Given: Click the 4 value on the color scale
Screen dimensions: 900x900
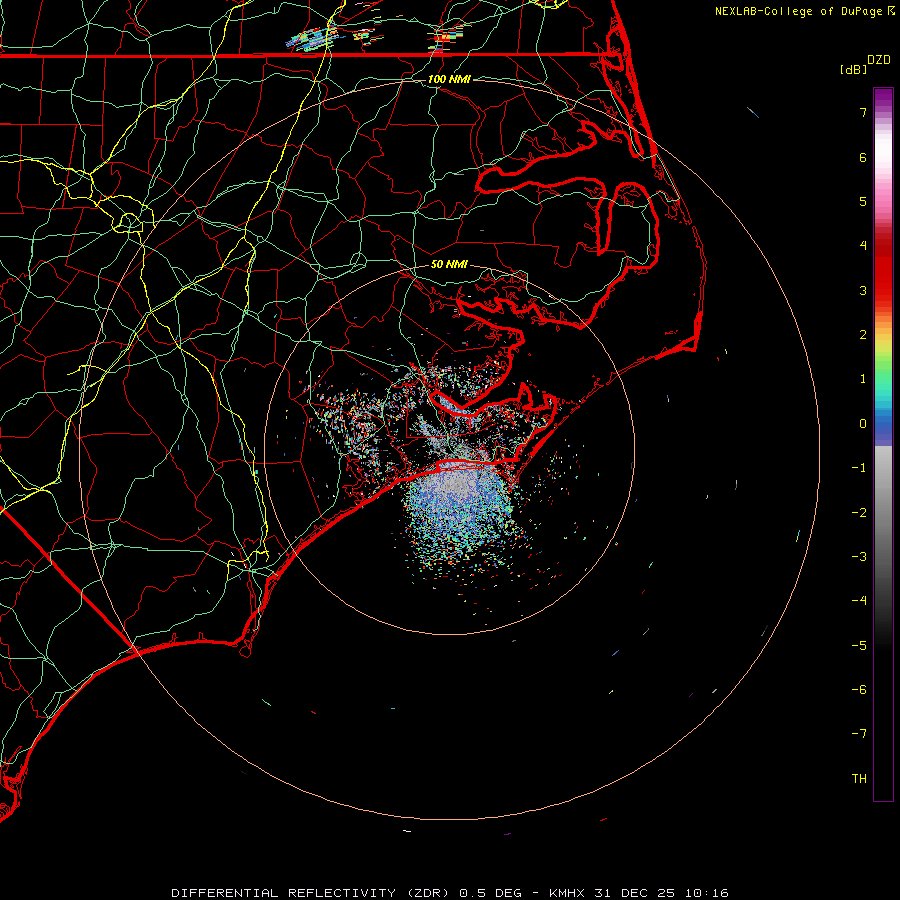Looking at the screenshot, I should point(863,246).
